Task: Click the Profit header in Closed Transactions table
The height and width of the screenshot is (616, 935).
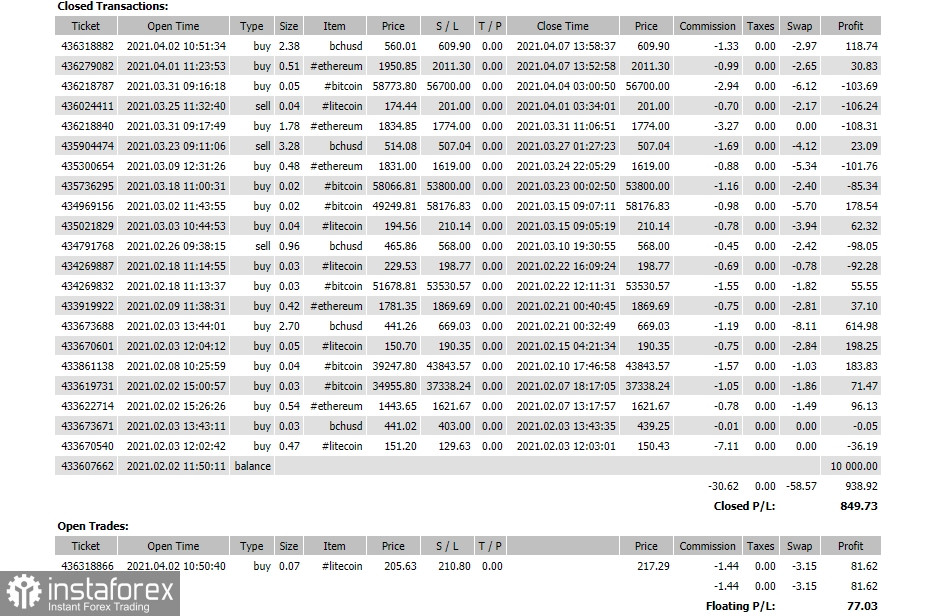Action: point(850,26)
